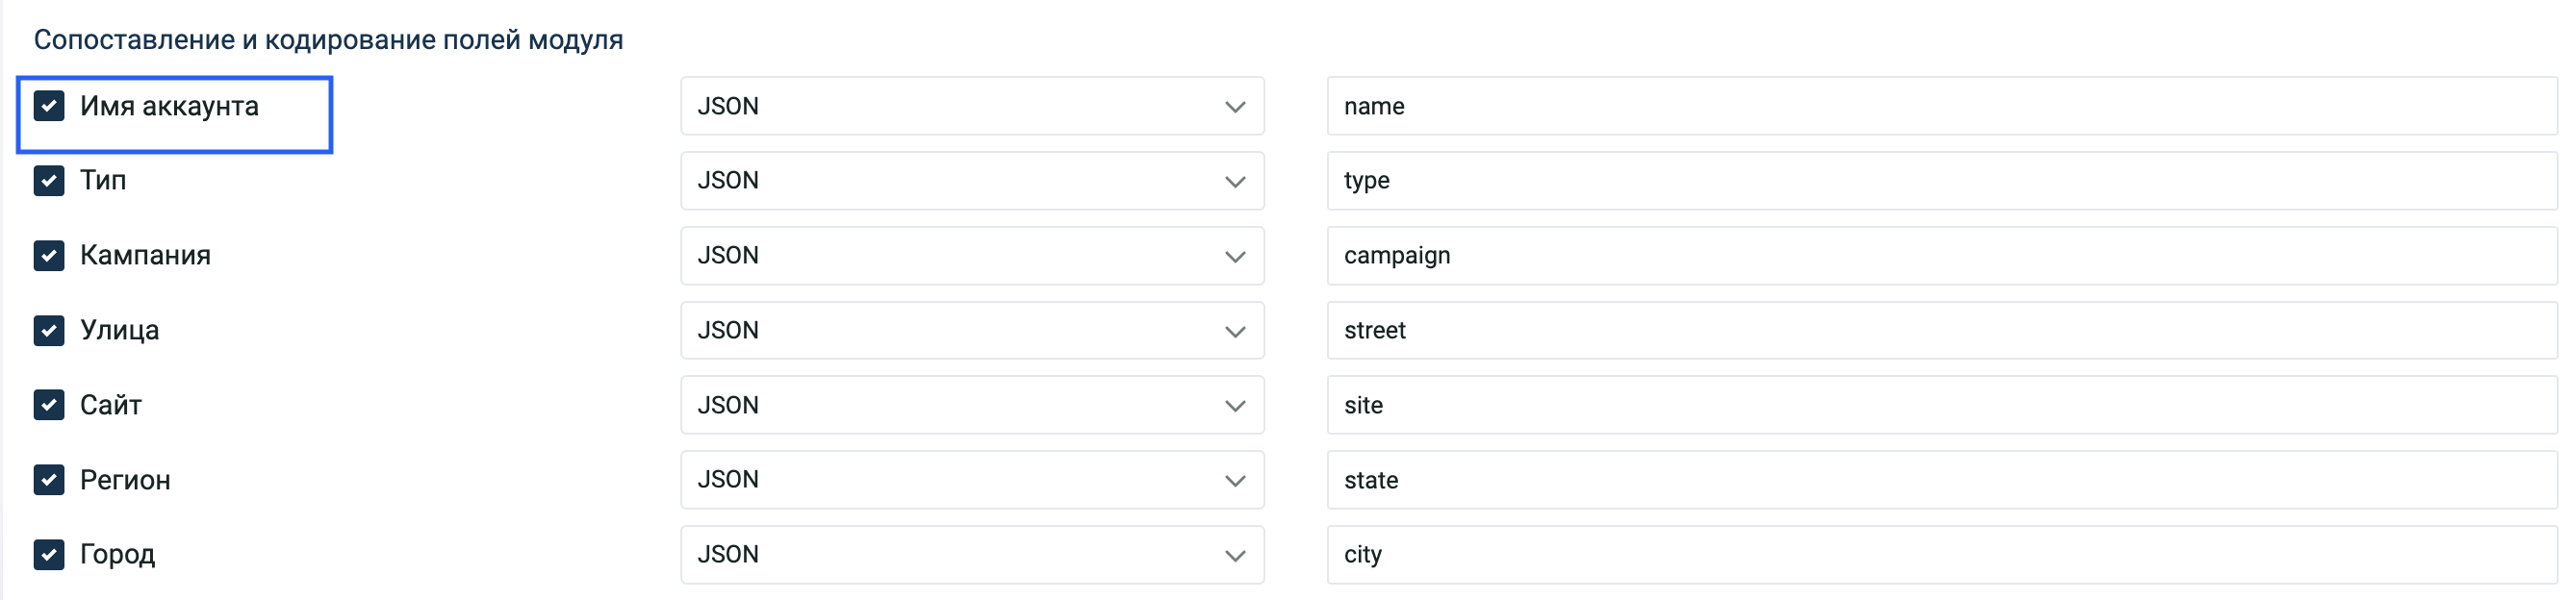The height and width of the screenshot is (600, 2576).
Task: Untick the Город checkbox
Action: click(49, 554)
